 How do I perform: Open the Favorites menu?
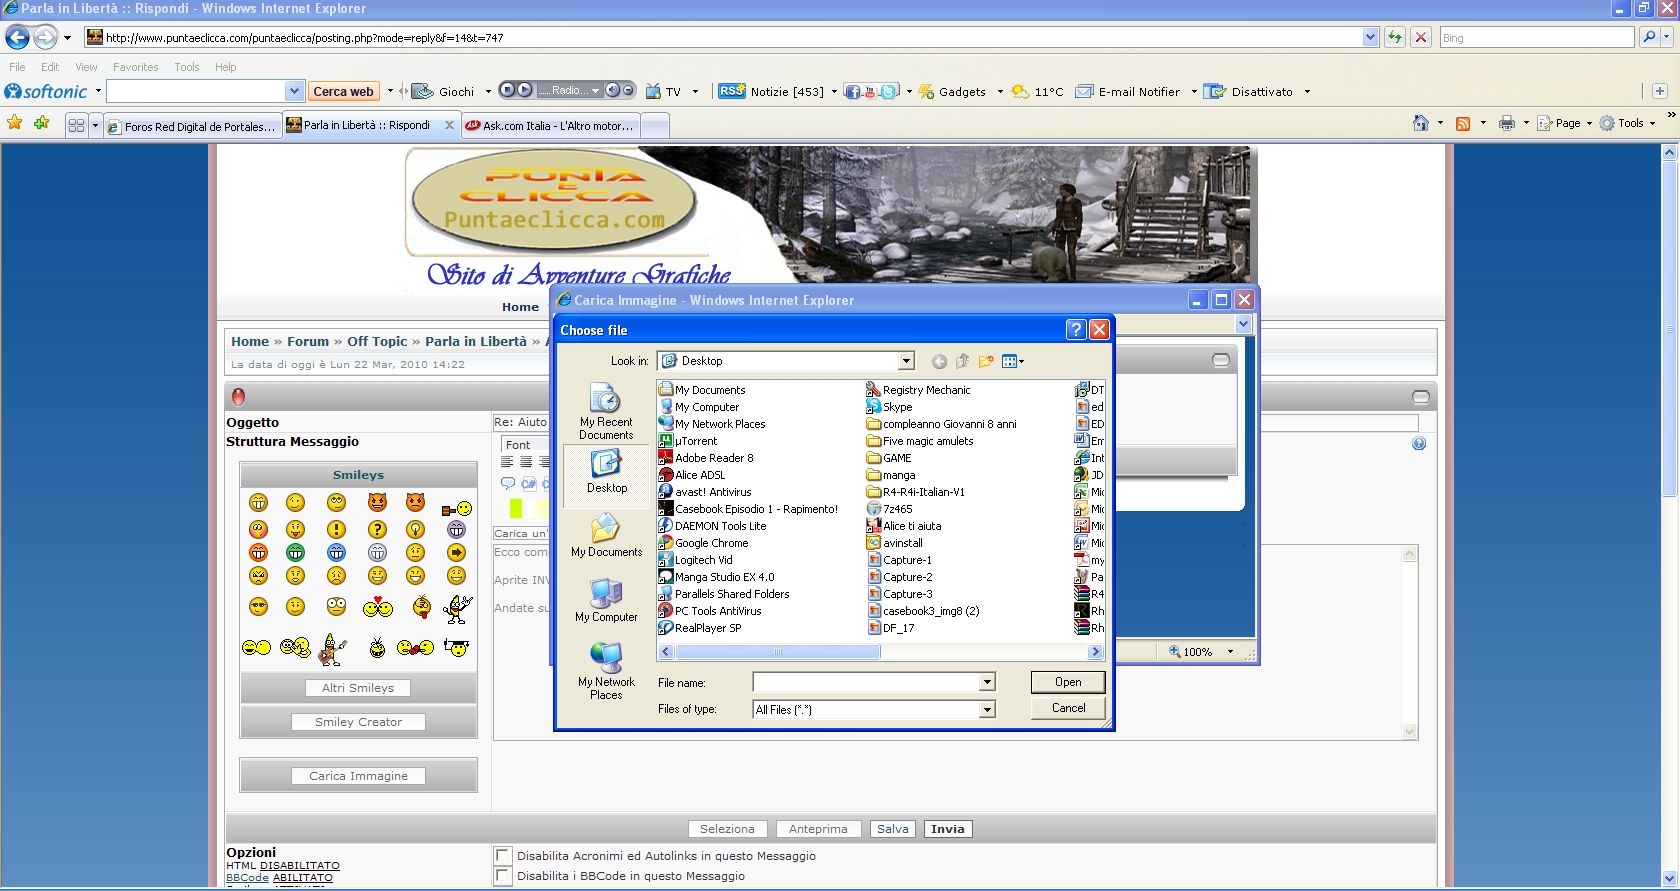point(135,67)
